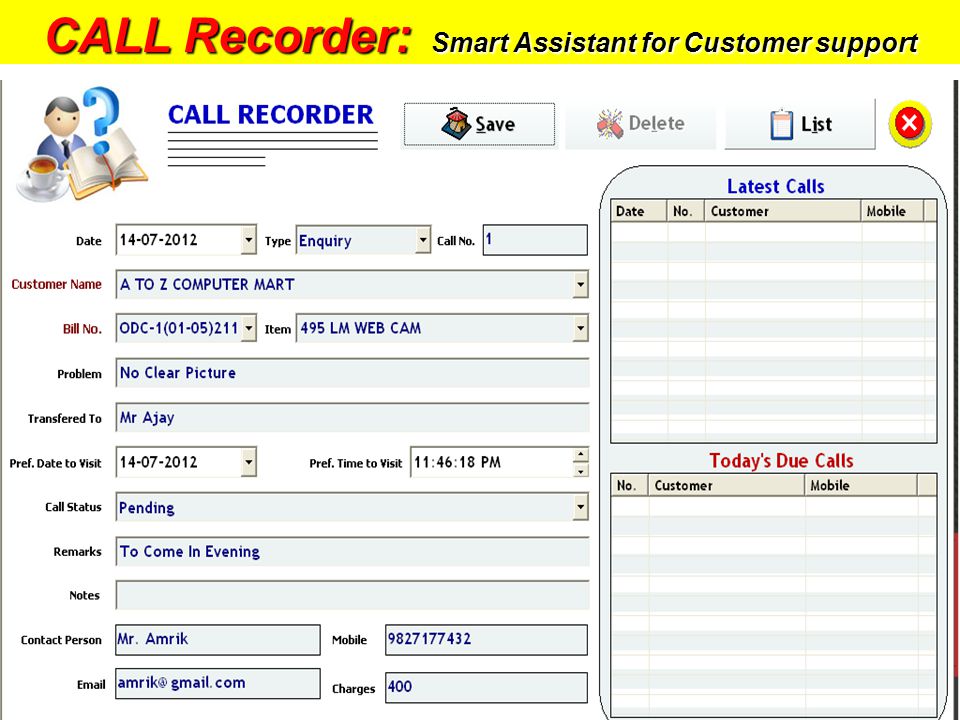Expand the Item dropdown arrow
This screenshot has height=720, width=960.
pos(580,328)
